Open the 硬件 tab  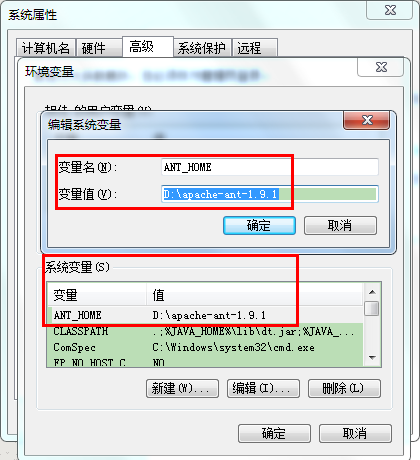[99, 48]
